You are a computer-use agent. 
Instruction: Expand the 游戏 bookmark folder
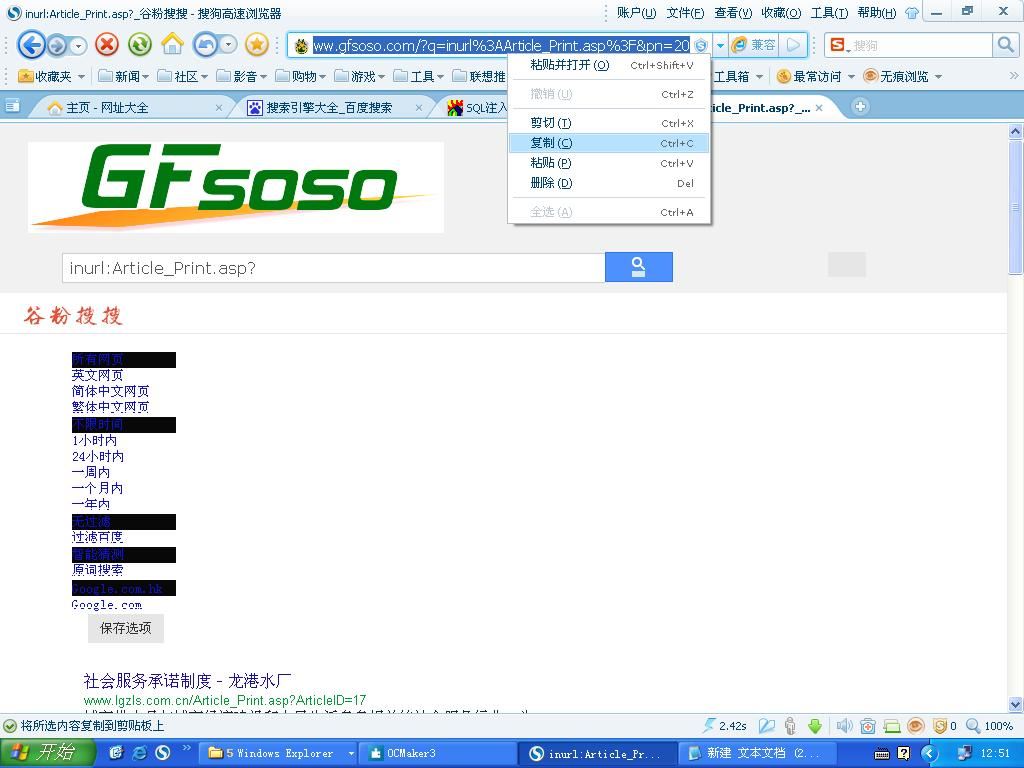click(359, 76)
